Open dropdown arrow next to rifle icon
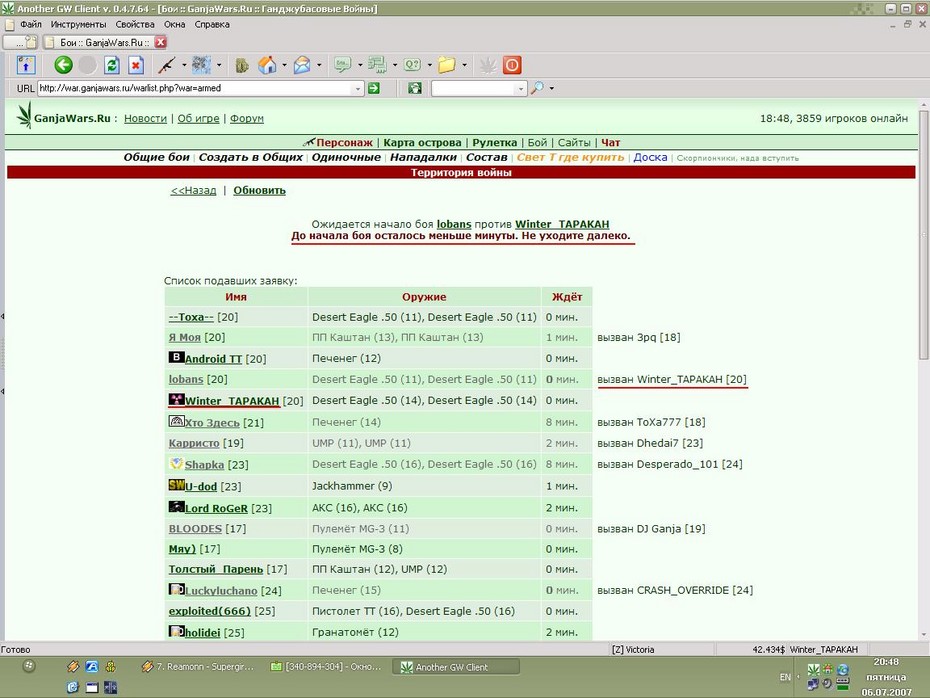This screenshot has width=930, height=698. pos(184,65)
